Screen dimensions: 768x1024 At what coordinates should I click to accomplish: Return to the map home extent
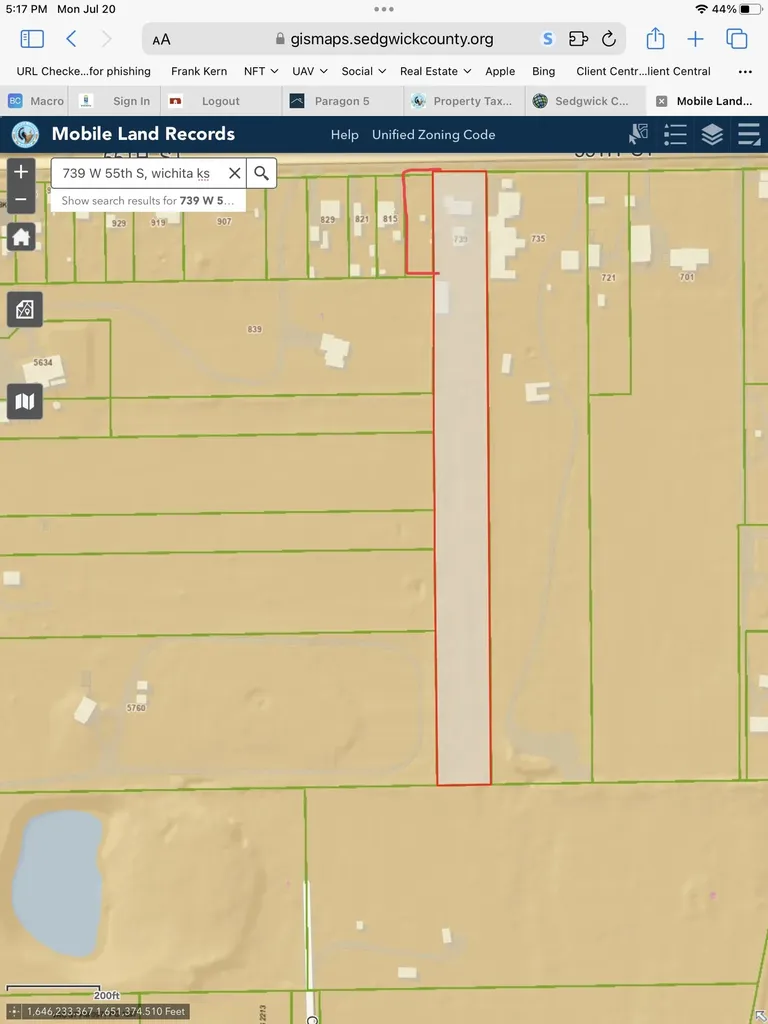tap(21, 237)
